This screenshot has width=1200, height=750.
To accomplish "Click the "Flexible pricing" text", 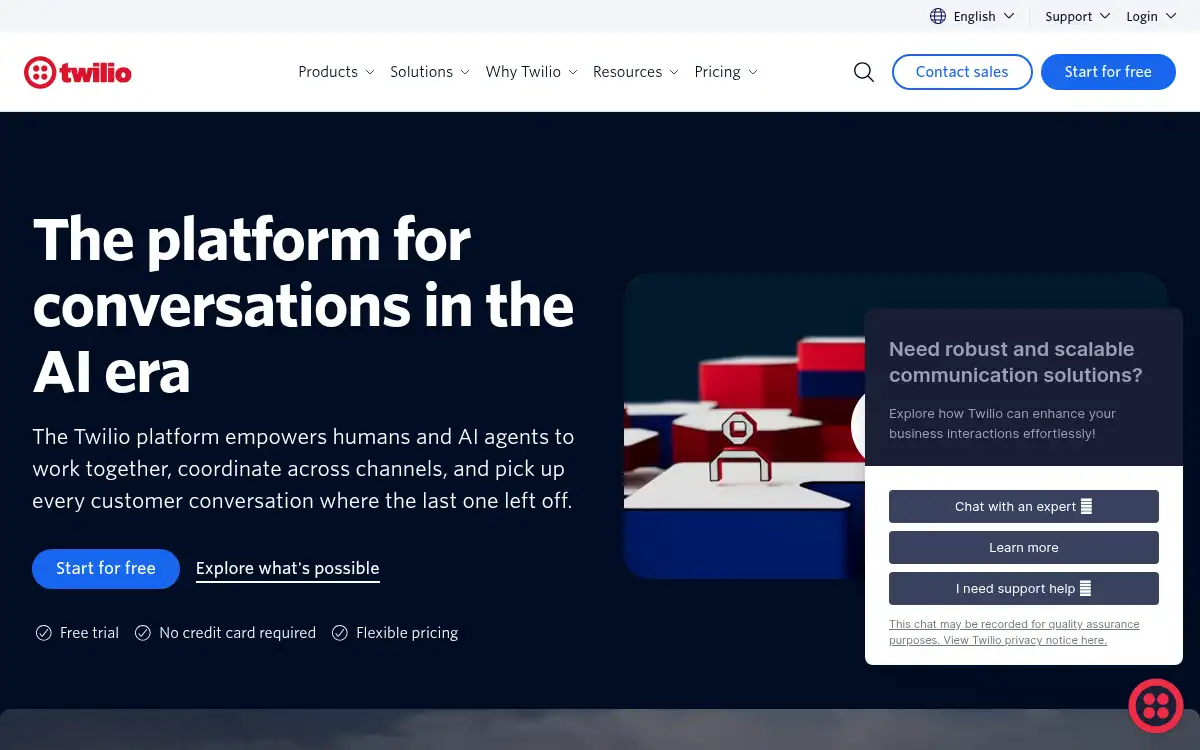I will [x=407, y=633].
